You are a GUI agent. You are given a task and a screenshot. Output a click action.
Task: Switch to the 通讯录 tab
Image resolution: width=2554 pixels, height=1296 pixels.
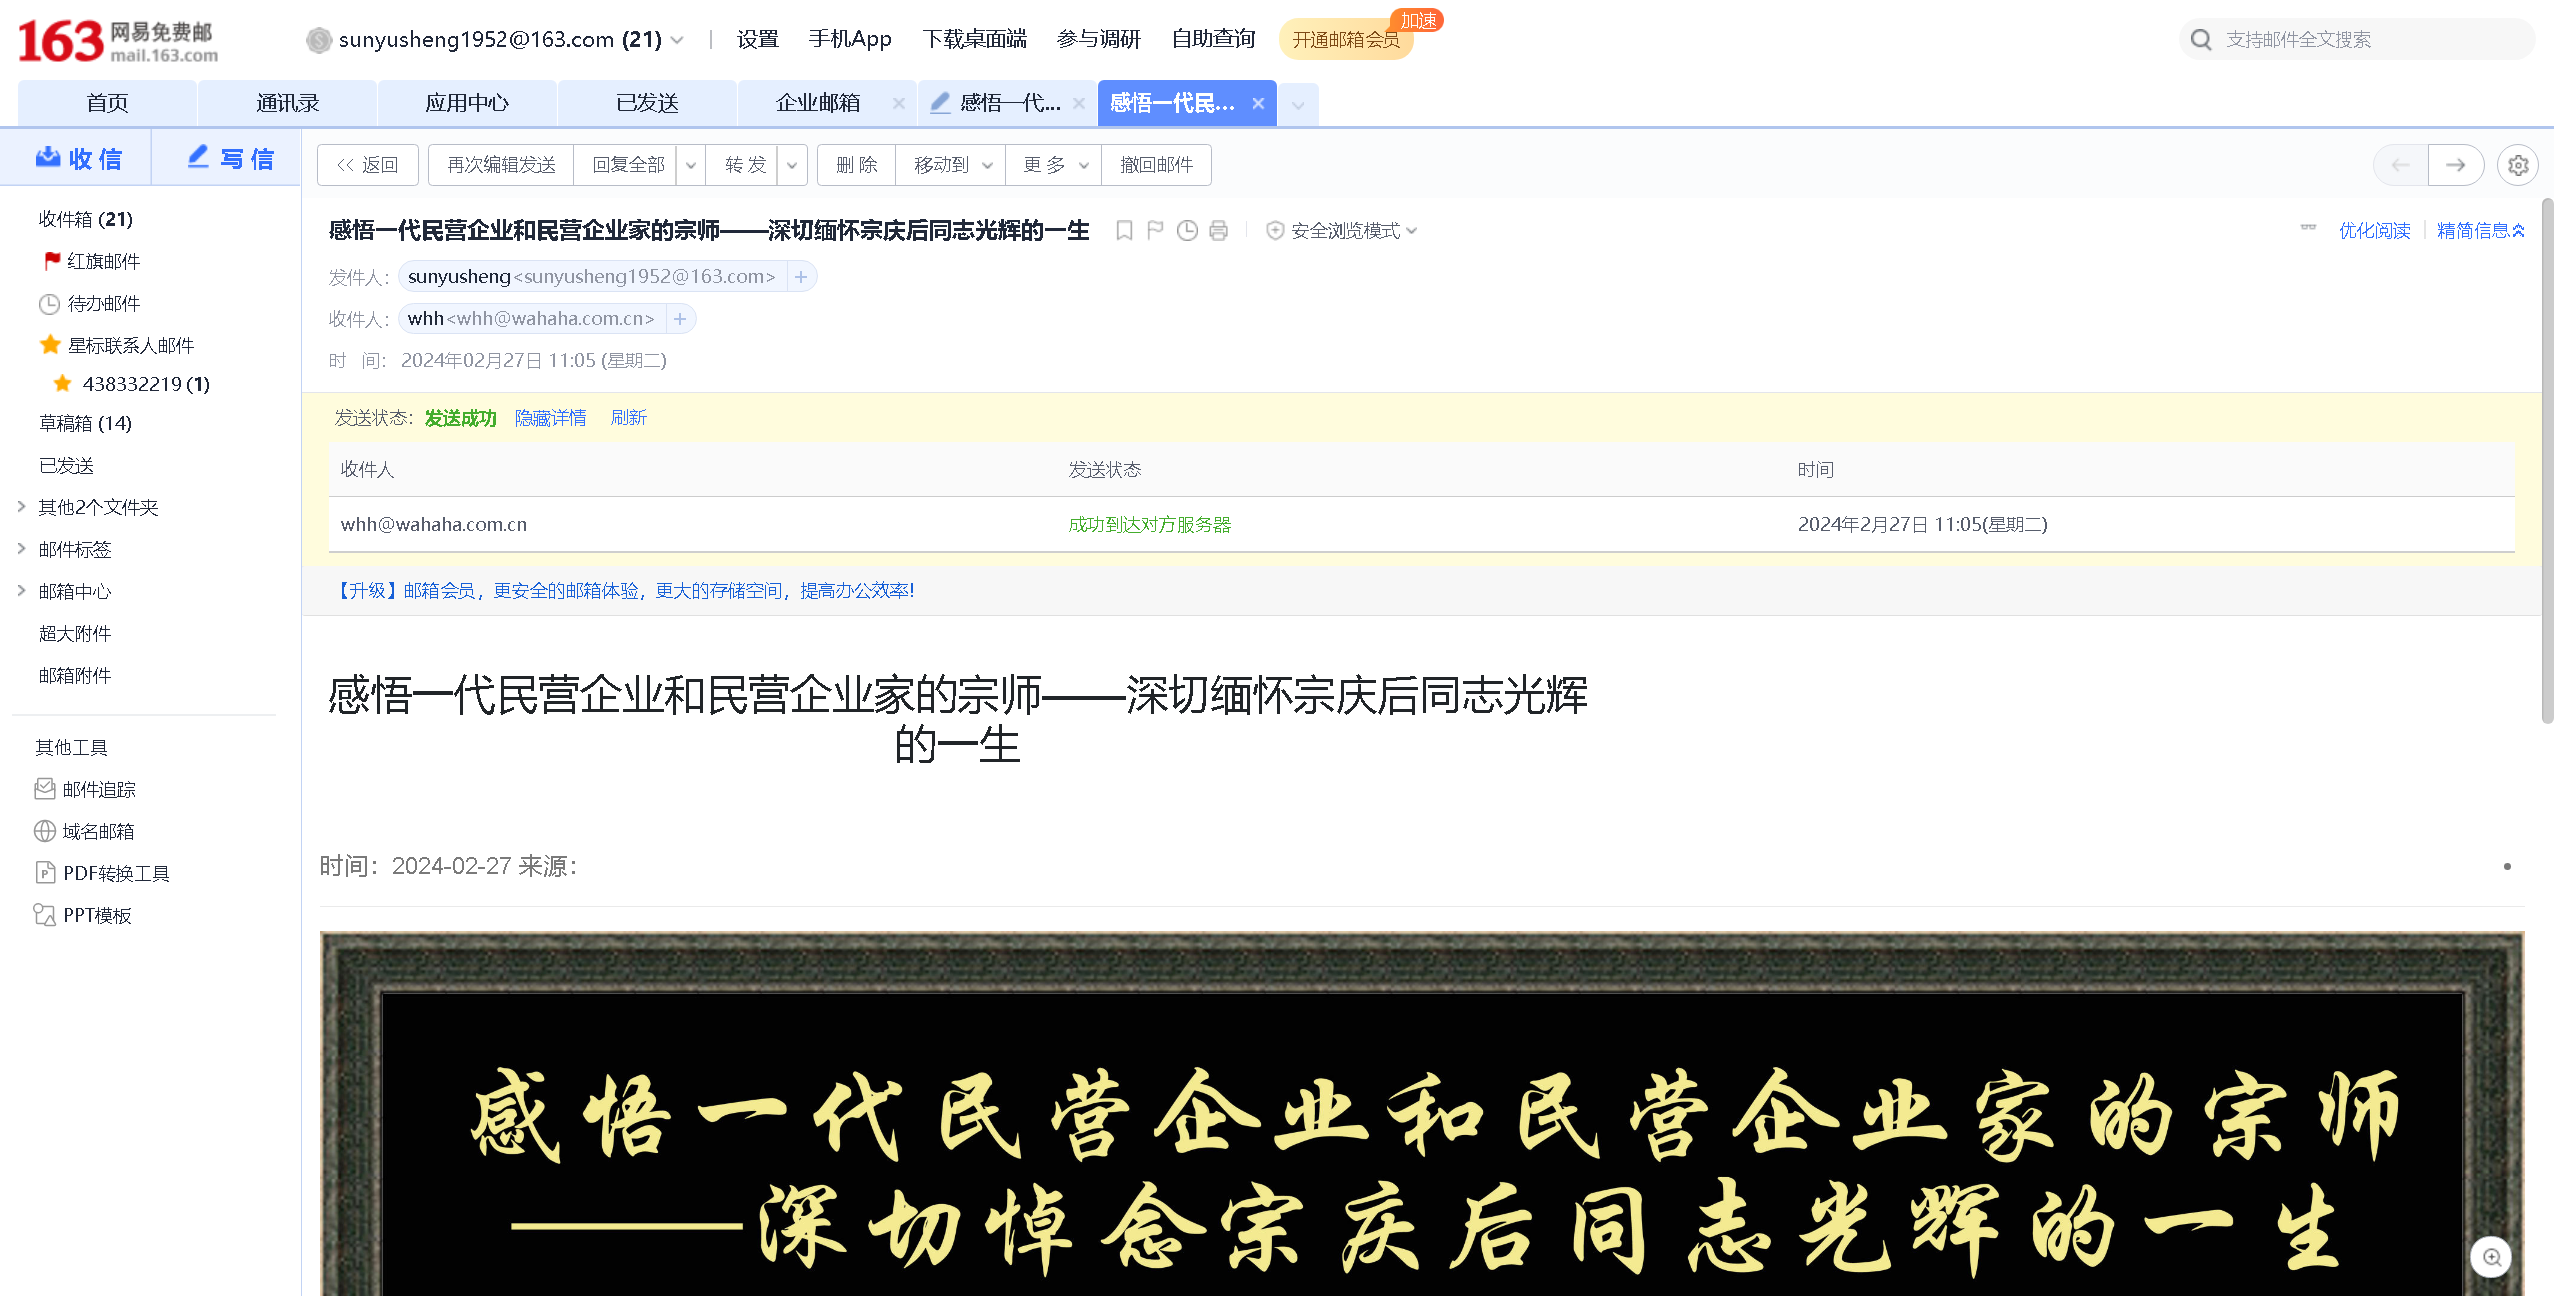(x=287, y=103)
